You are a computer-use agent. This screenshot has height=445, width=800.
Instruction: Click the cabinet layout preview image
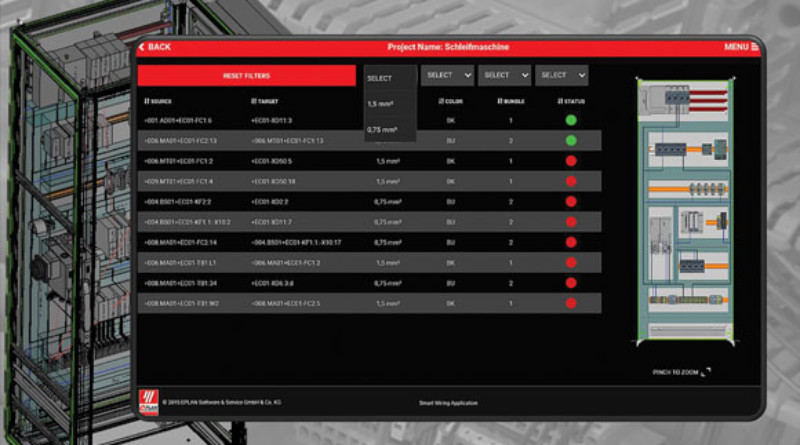tap(685, 212)
